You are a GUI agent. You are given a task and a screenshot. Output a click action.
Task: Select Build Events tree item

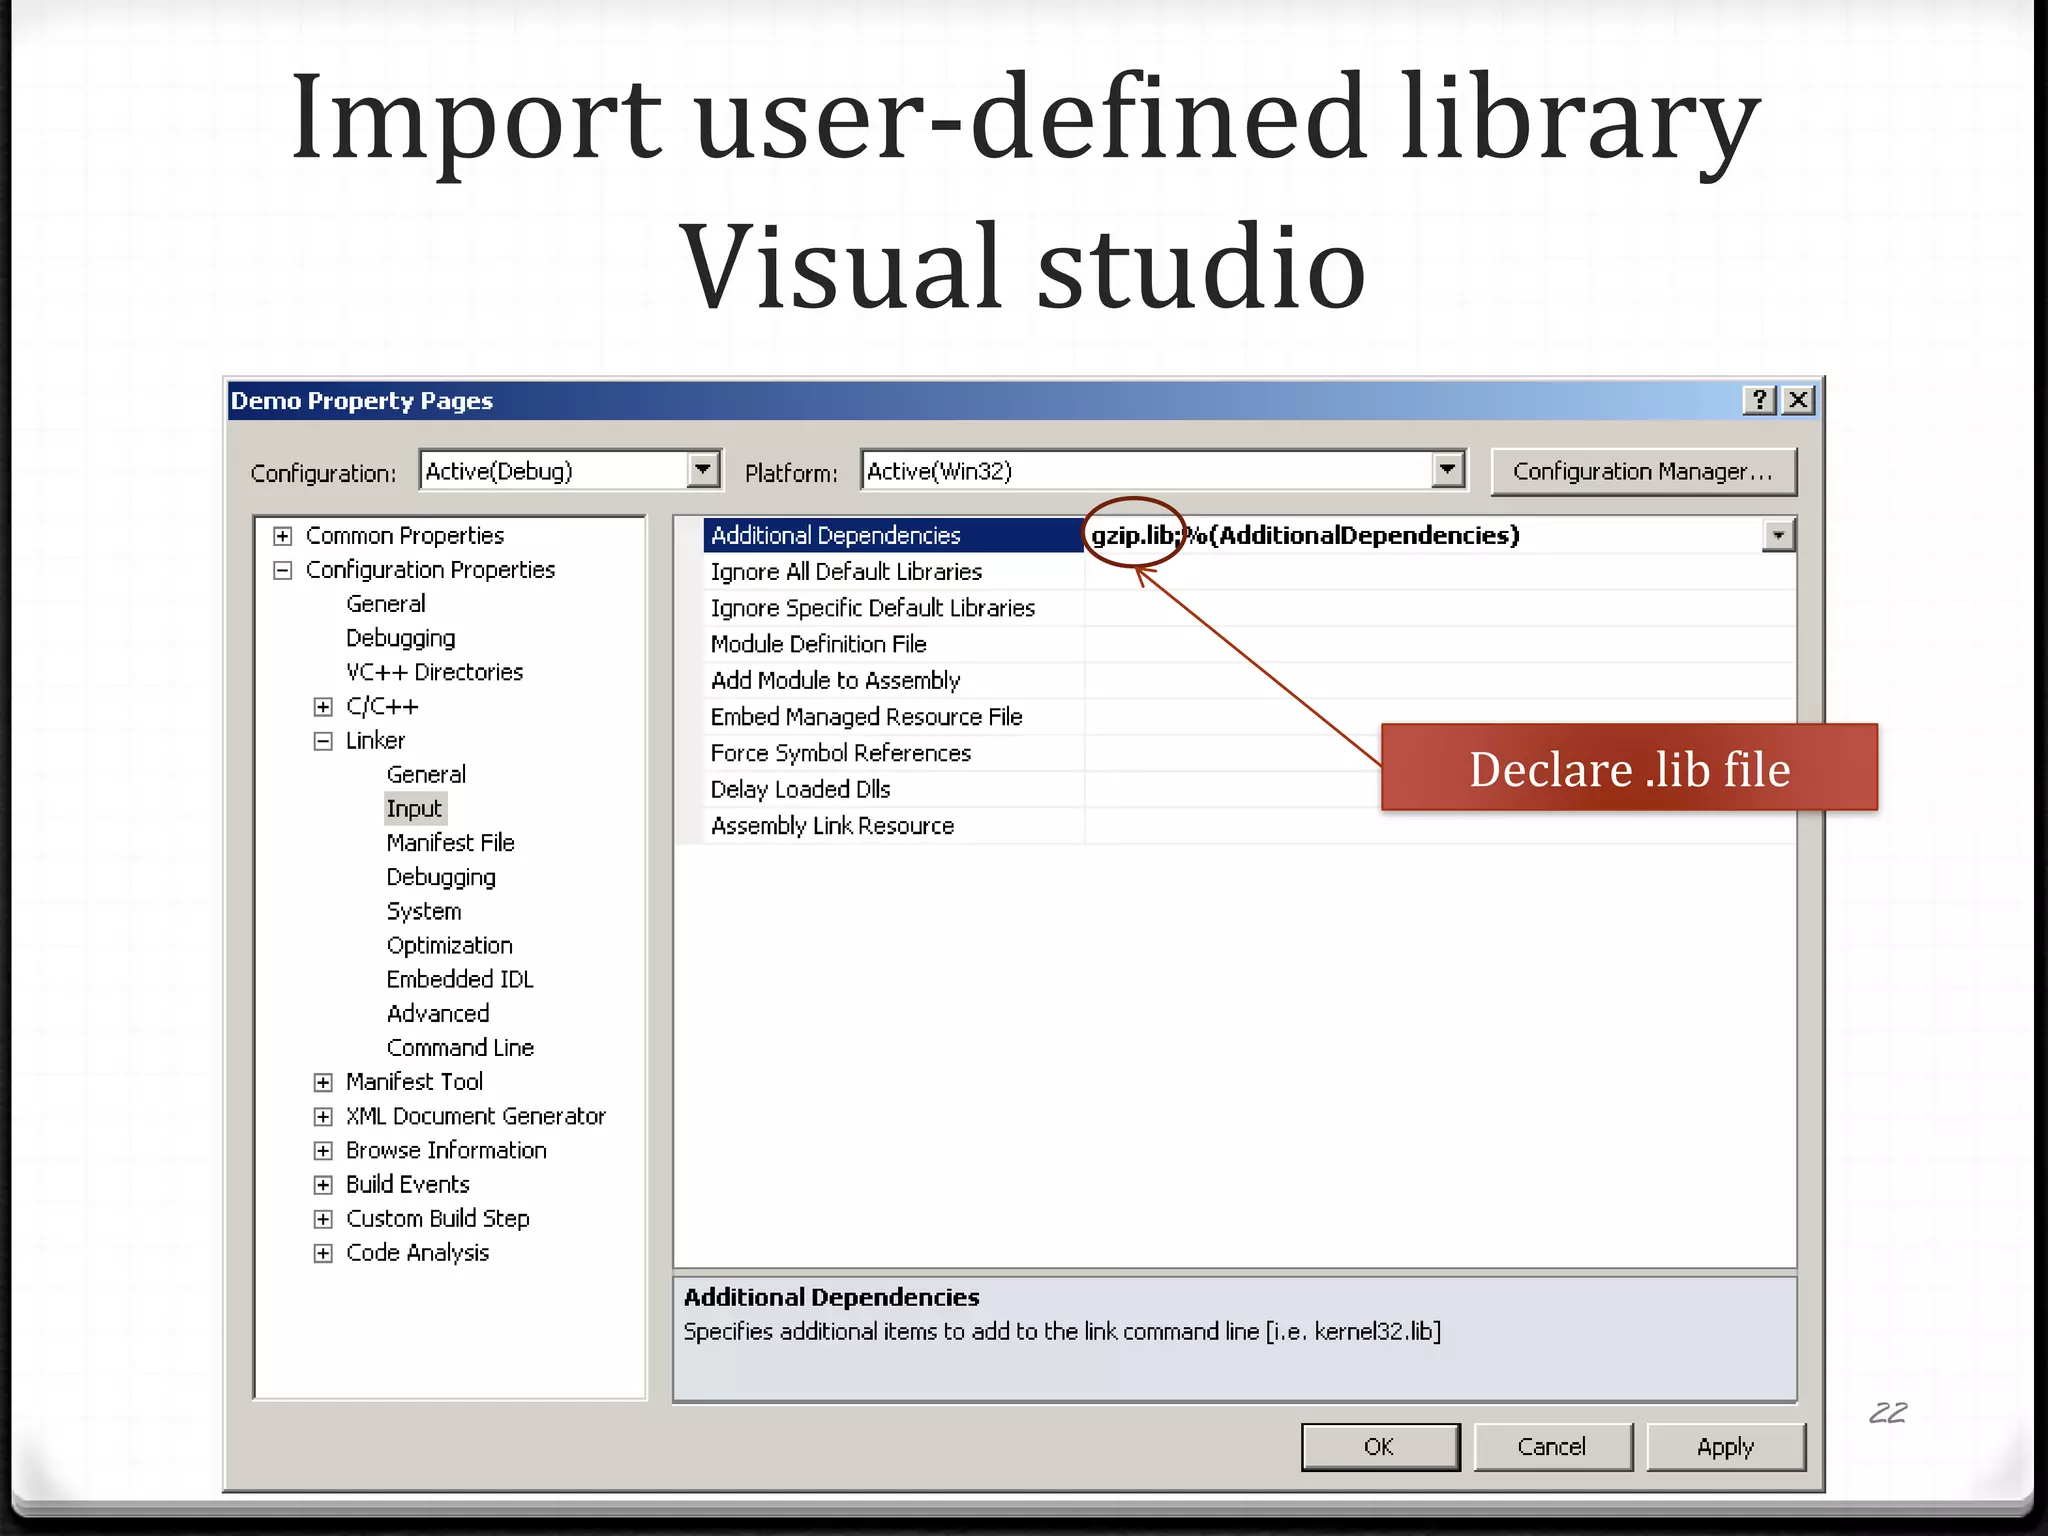pos(407,1185)
